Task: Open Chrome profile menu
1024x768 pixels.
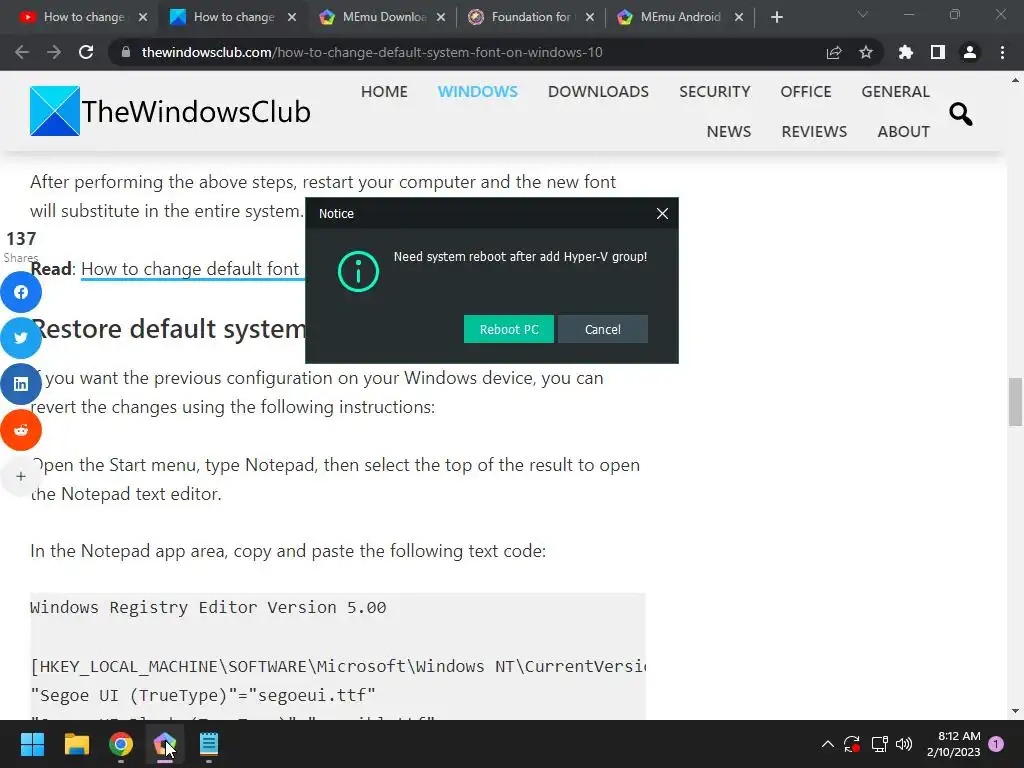Action: 970,52
